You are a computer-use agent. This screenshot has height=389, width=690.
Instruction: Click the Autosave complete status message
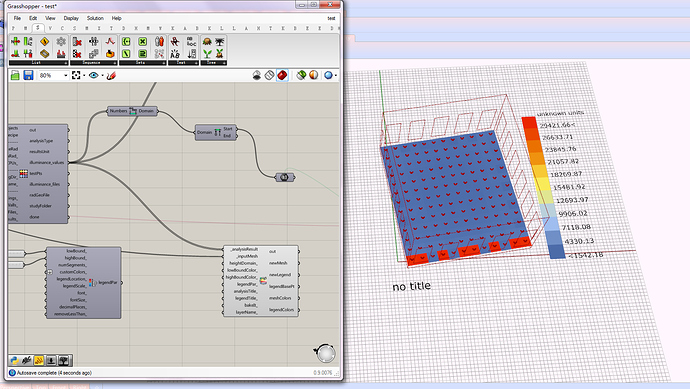(x=54, y=373)
